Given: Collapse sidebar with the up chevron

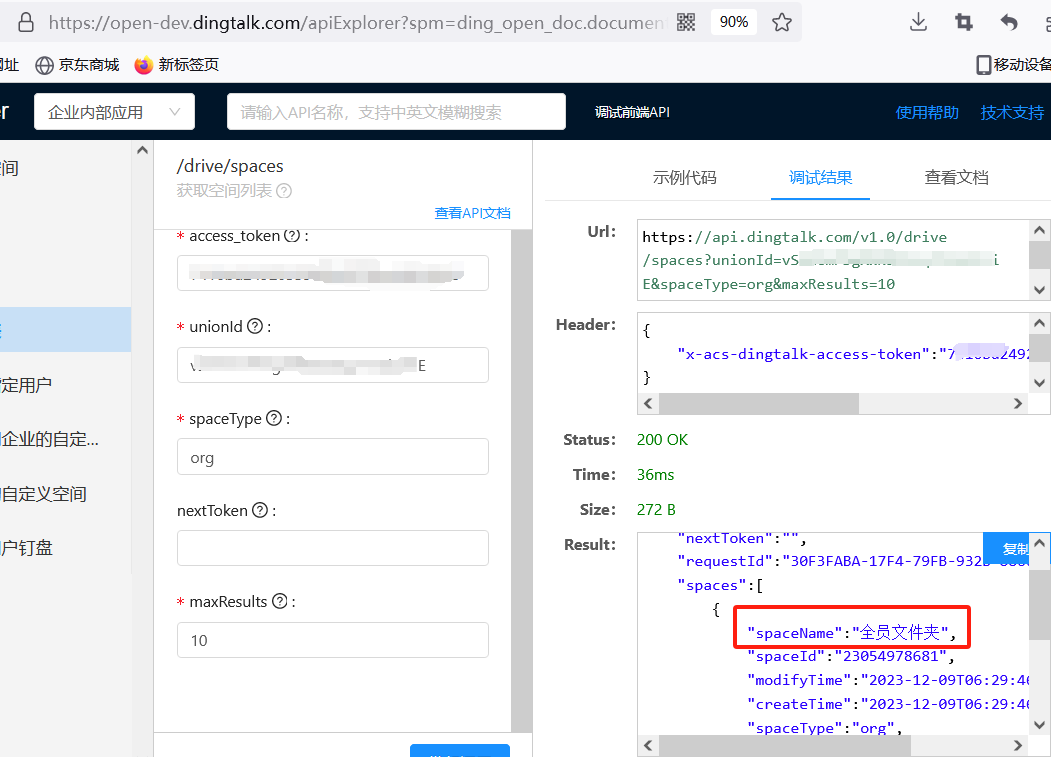Looking at the screenshot, I should pyautogui.click(x=142, y=150).
